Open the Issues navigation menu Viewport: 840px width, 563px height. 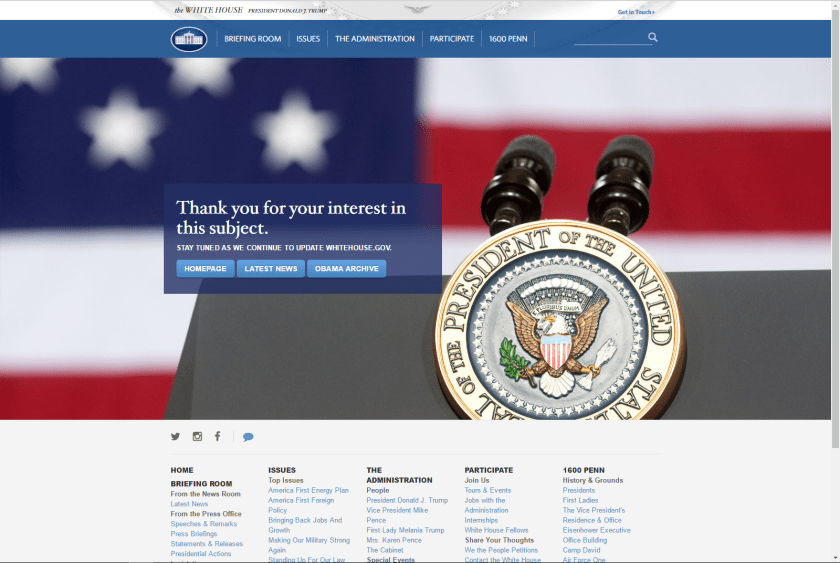tap(308, 39)
